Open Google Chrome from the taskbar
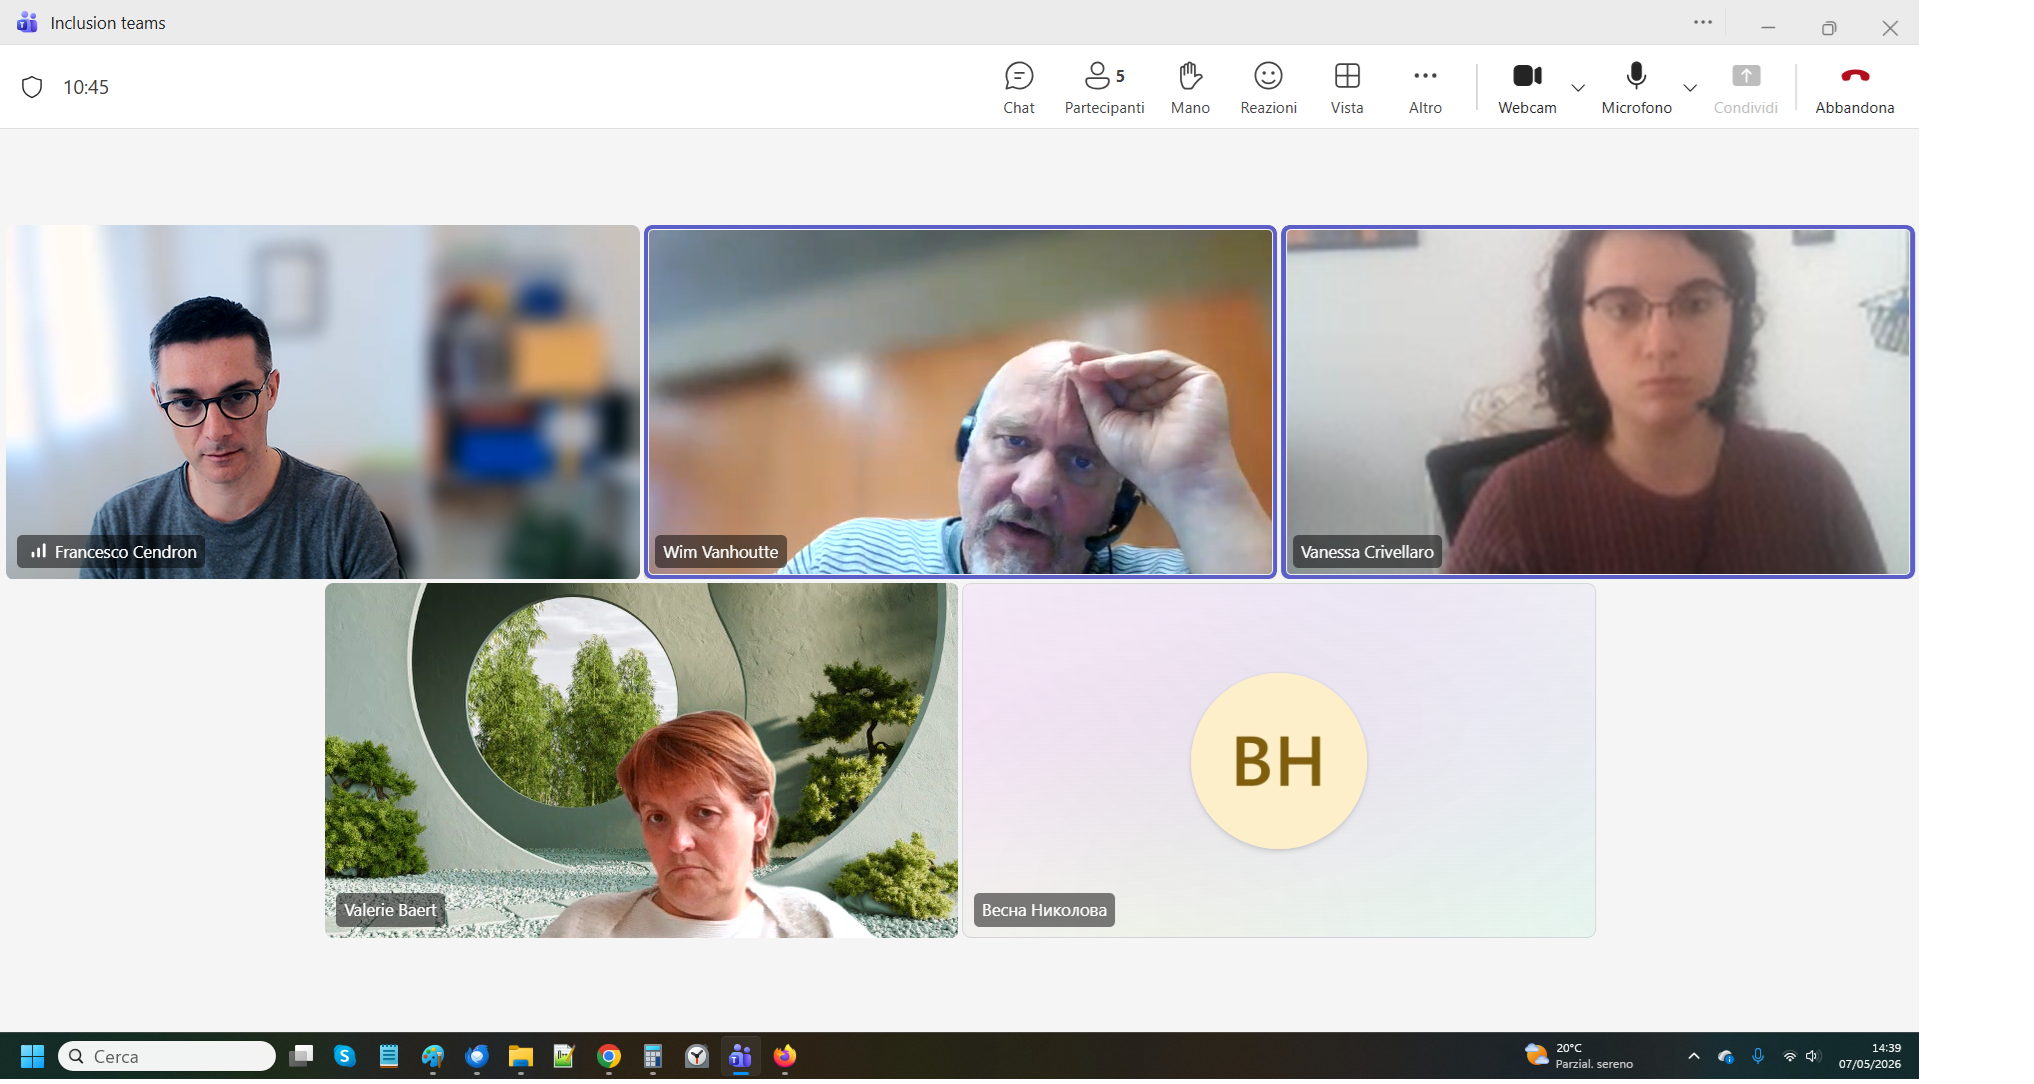The width and height of the screenshot is (2034, 1084). pos(609,1056)
